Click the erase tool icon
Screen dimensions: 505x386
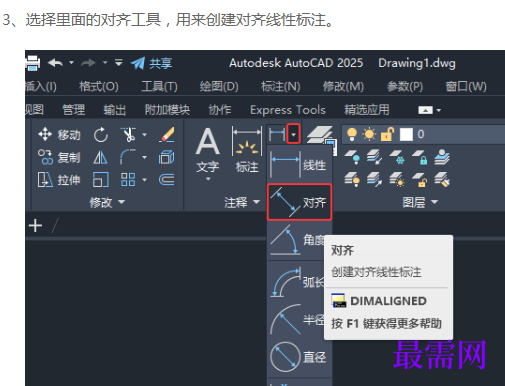(x=167, y=135)
